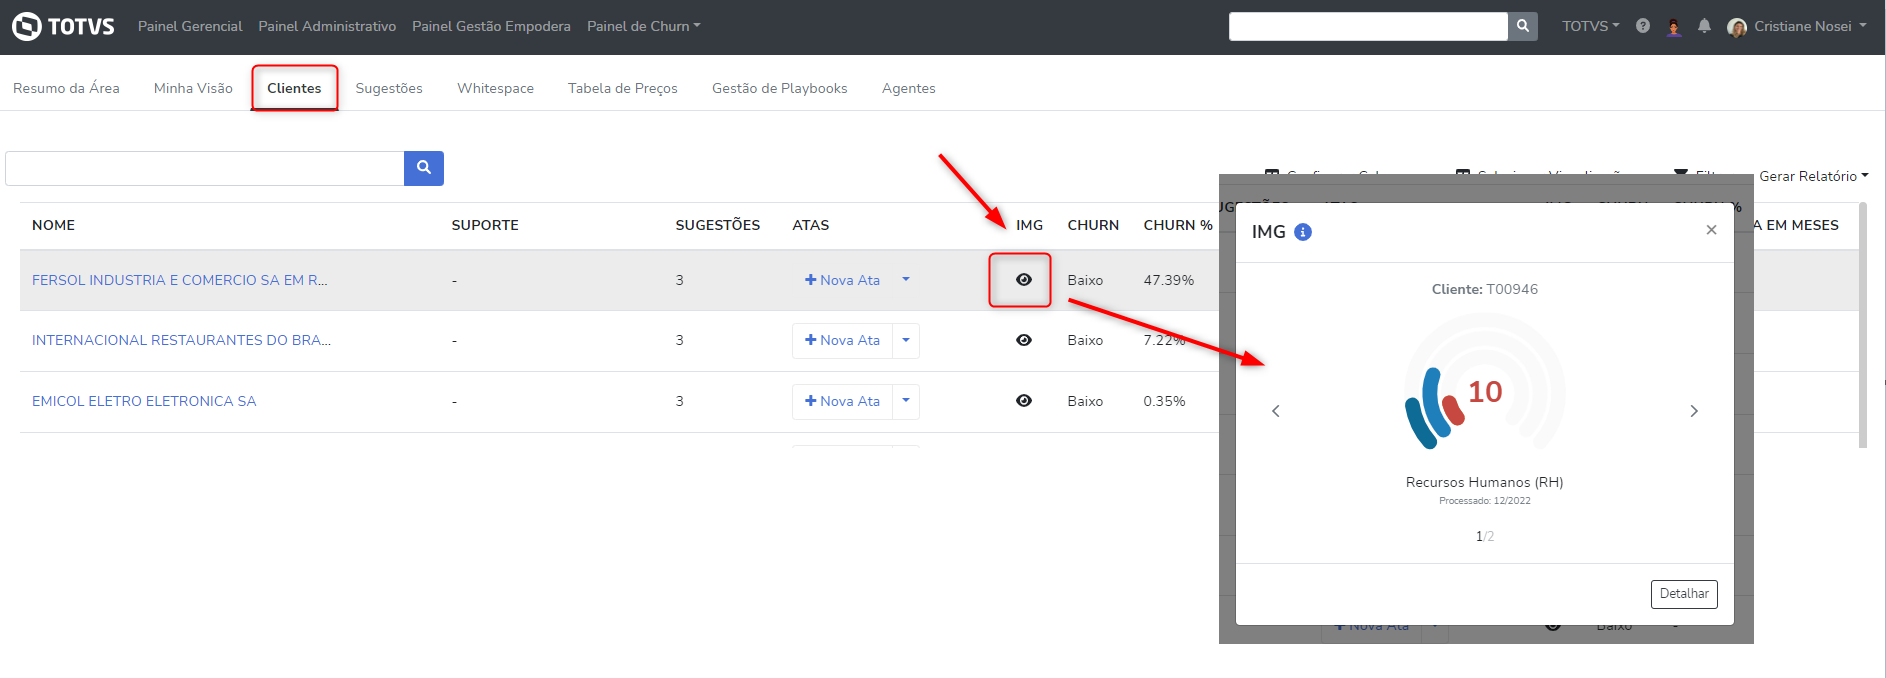Screen dimensions: 1886x678
Task: Expand Nova Ata options for EMICOL row
Action: pyautogui.click(x=906, y=401)
